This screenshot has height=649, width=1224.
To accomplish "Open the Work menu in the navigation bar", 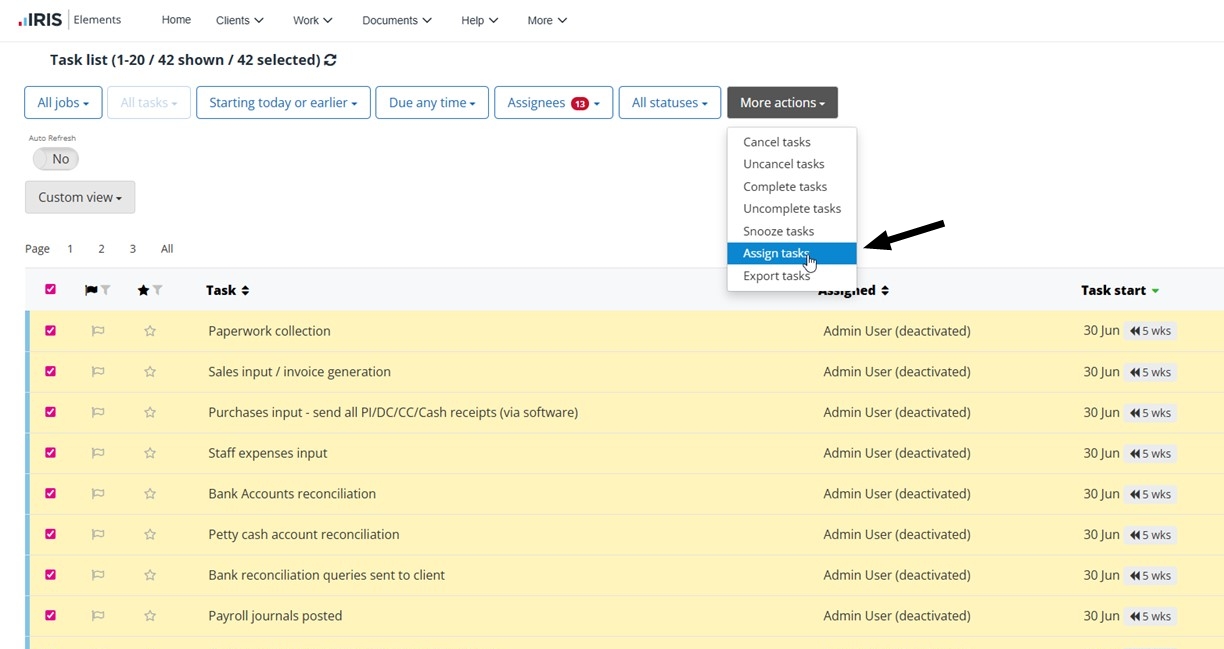I will coord(312,19).
